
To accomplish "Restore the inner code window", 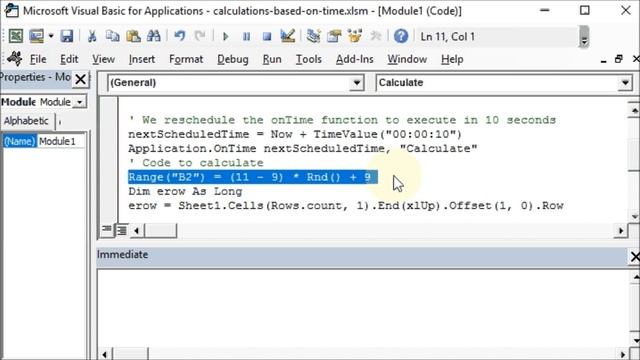I will point(619,59).
